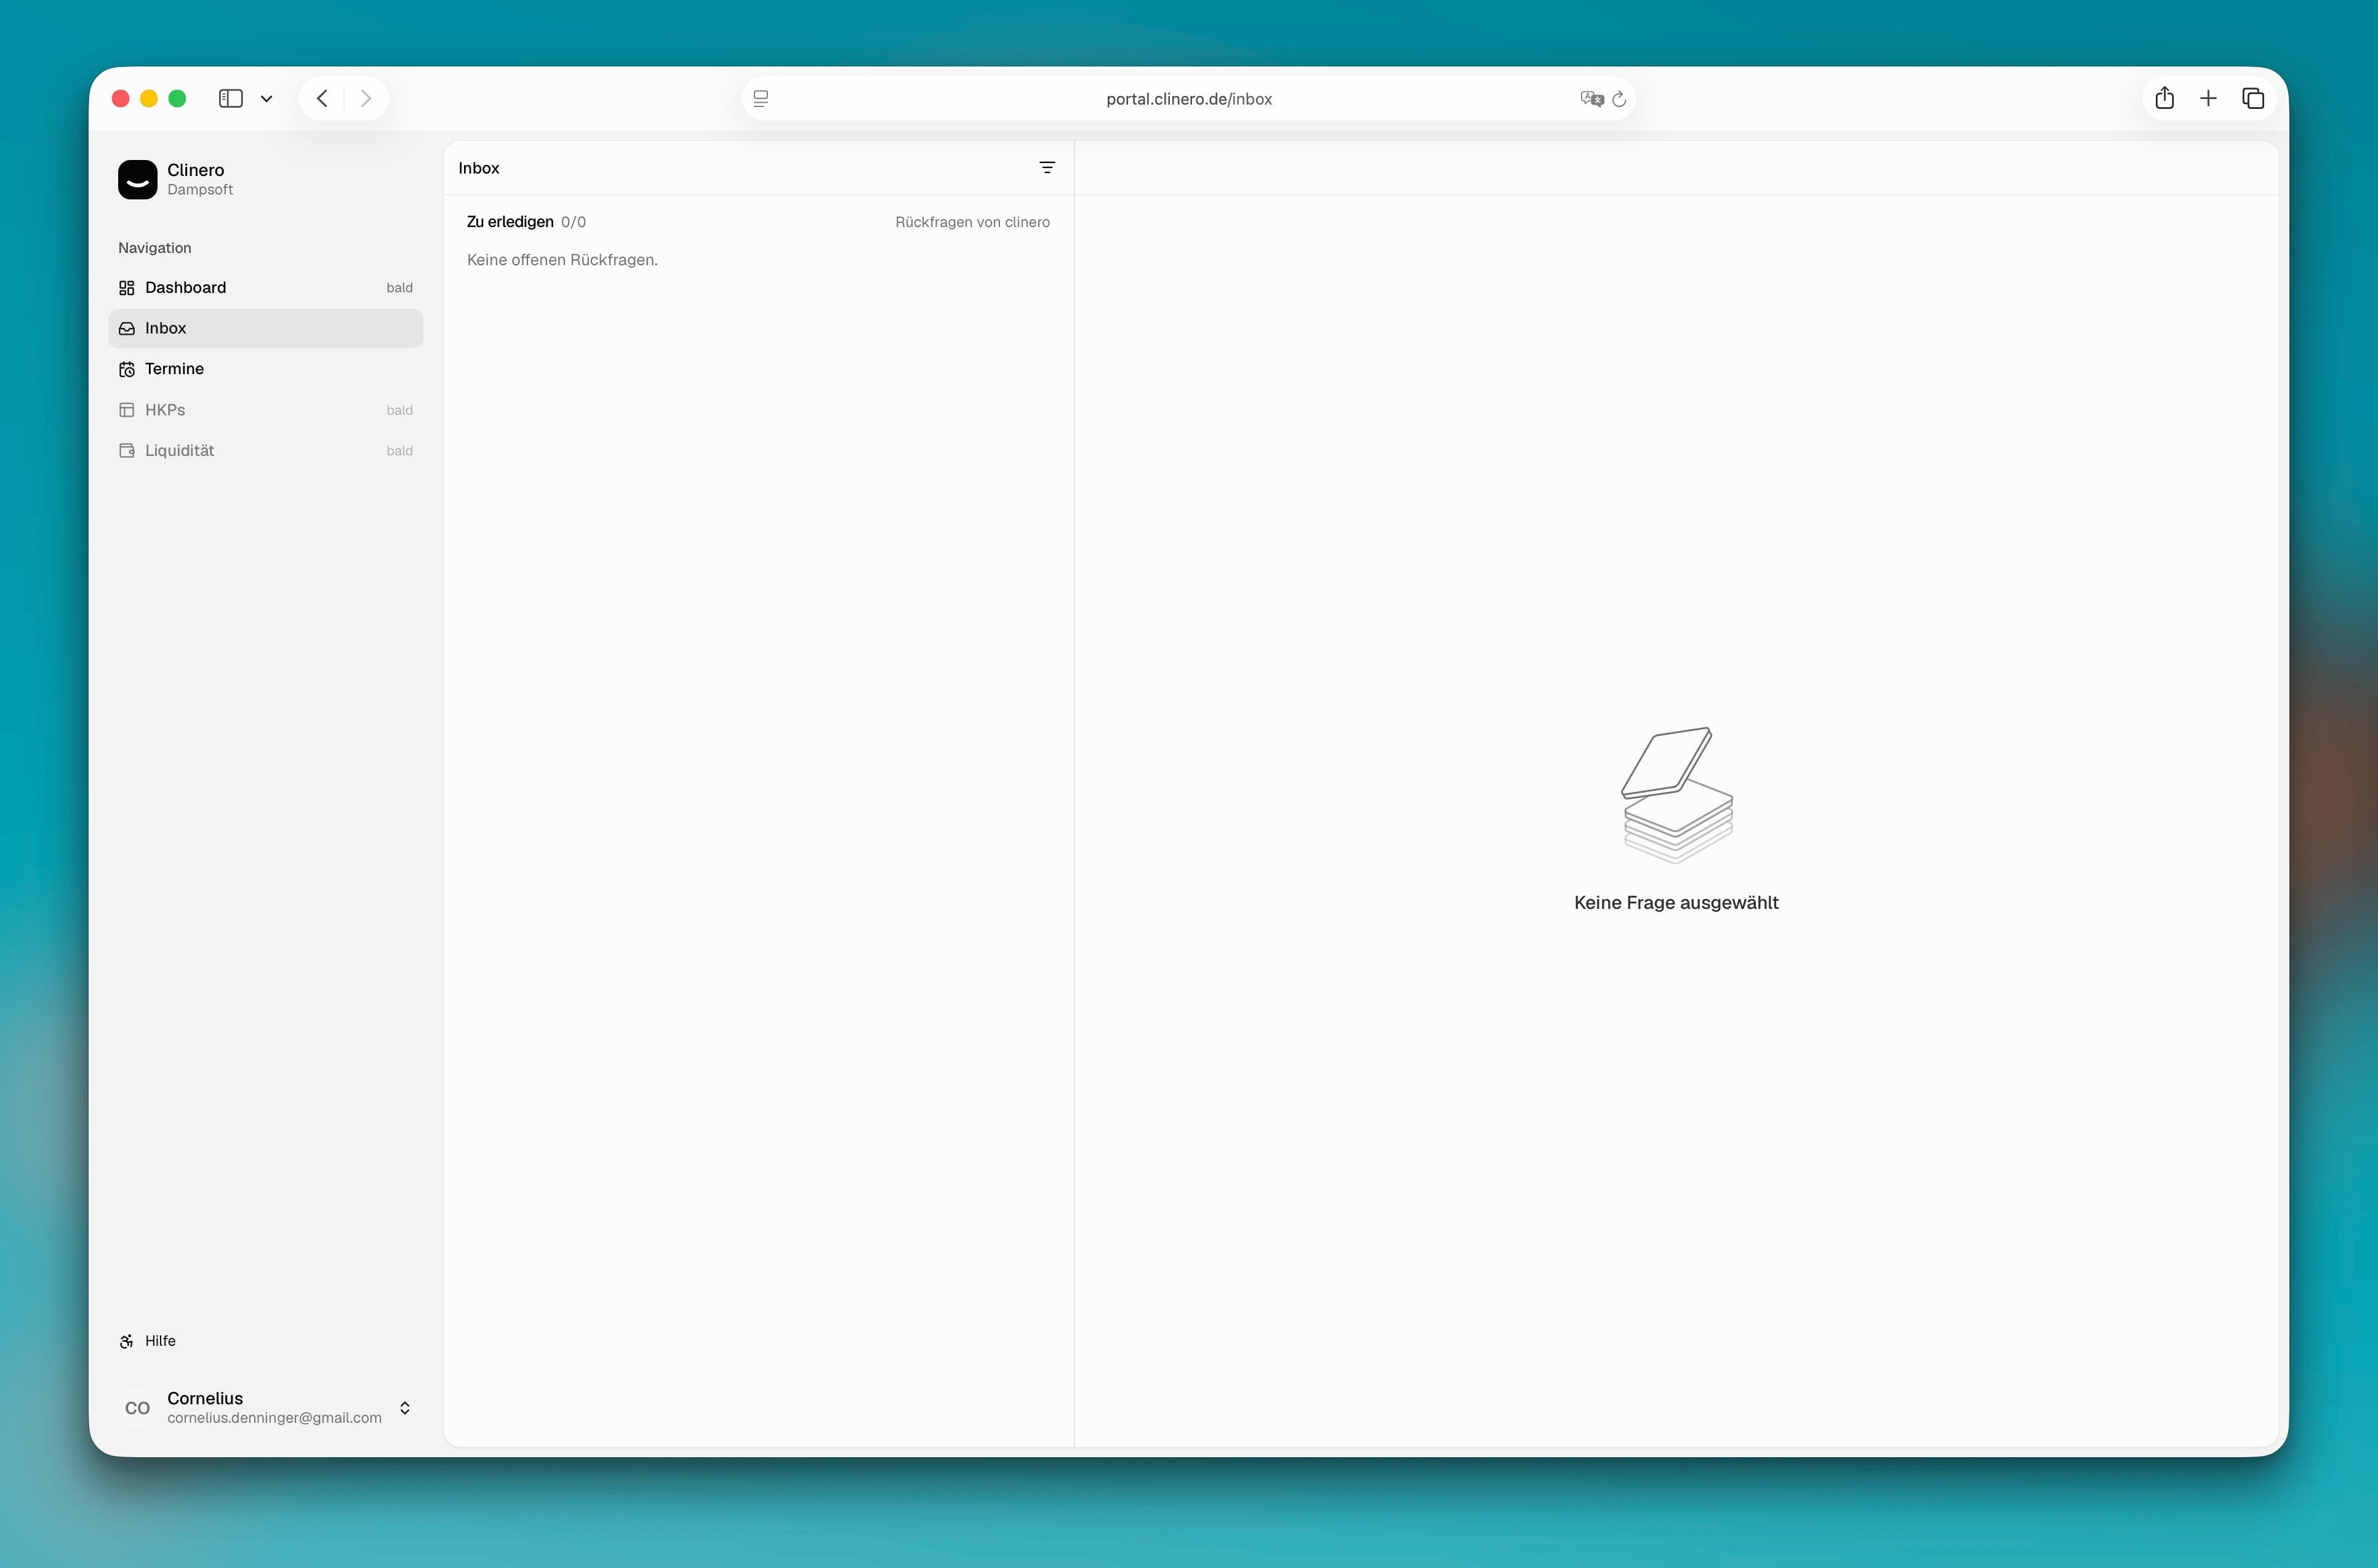Open HKPs navigation entry

(265, 410)
